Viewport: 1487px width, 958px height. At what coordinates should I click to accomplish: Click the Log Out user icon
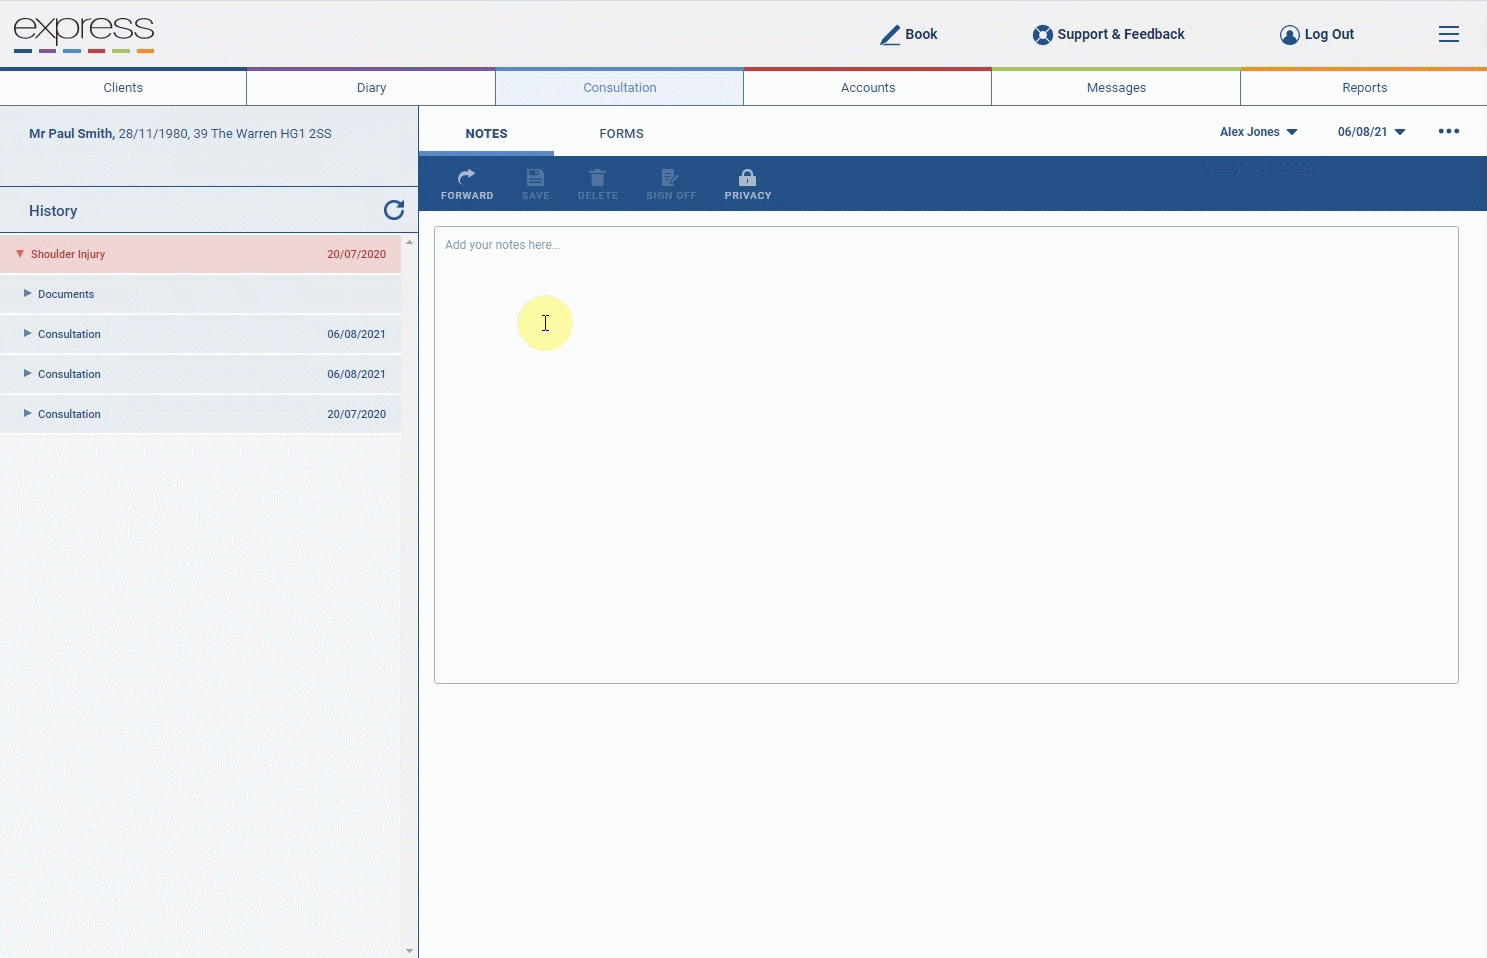[x=1290, y=35]
